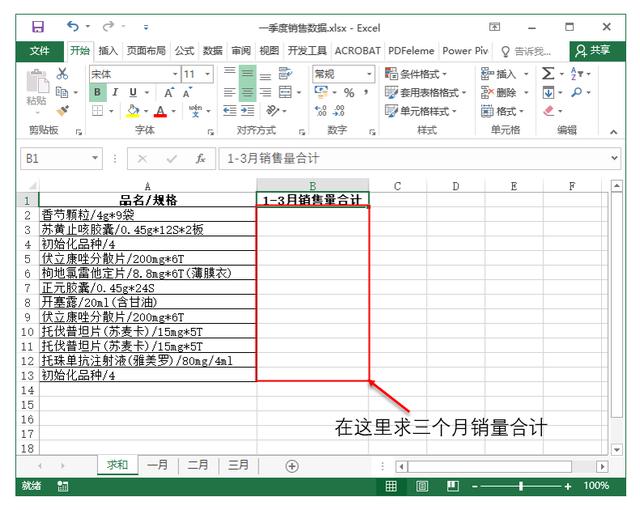Click the Fill down icon
The width and height of the screenshot is (640, 510).
point(548,93)
